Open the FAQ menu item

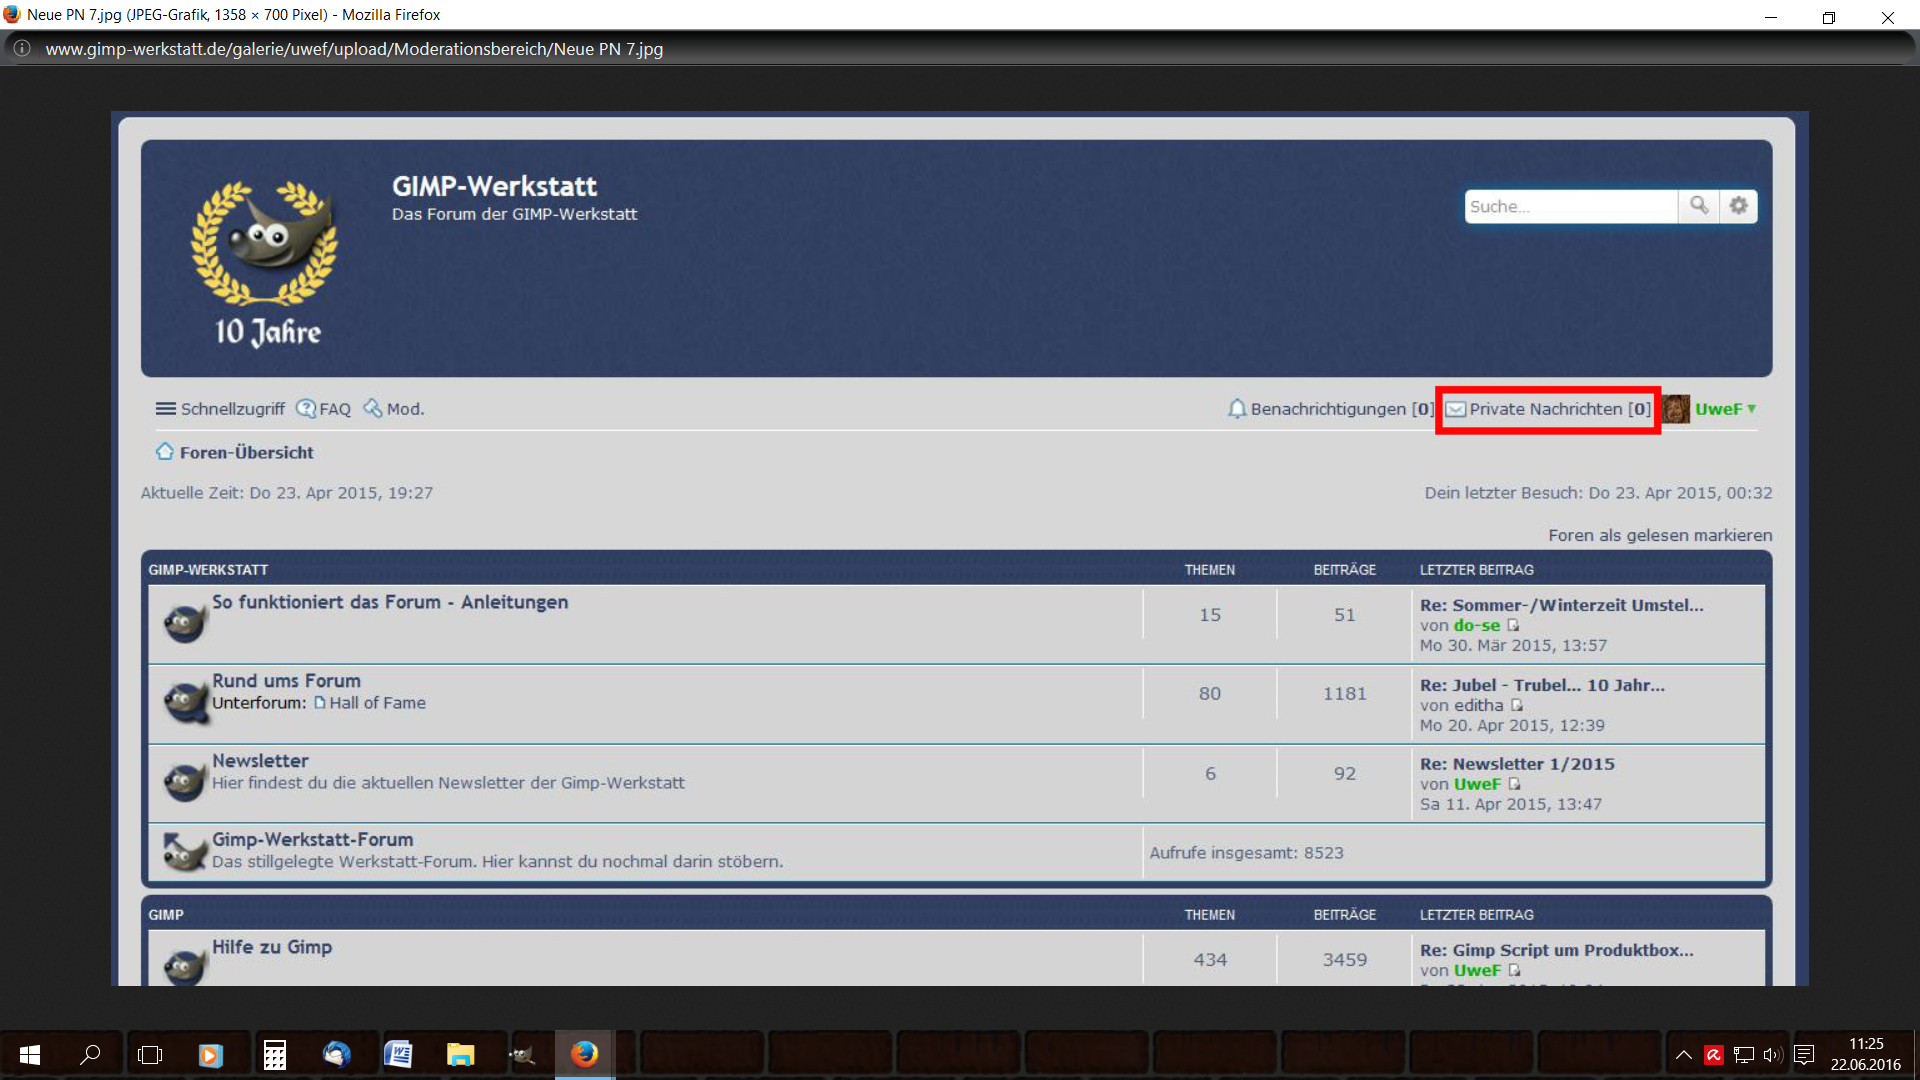click(x=334, y=409)
